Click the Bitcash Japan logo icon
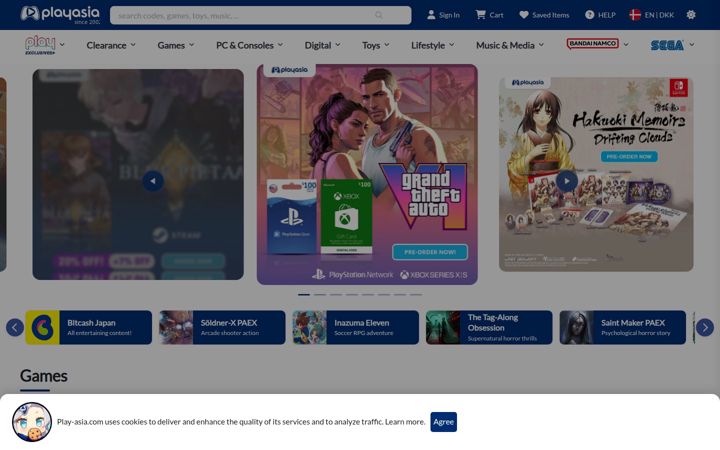This screenshot has width=720, height=450. click(x=42, y=327)
